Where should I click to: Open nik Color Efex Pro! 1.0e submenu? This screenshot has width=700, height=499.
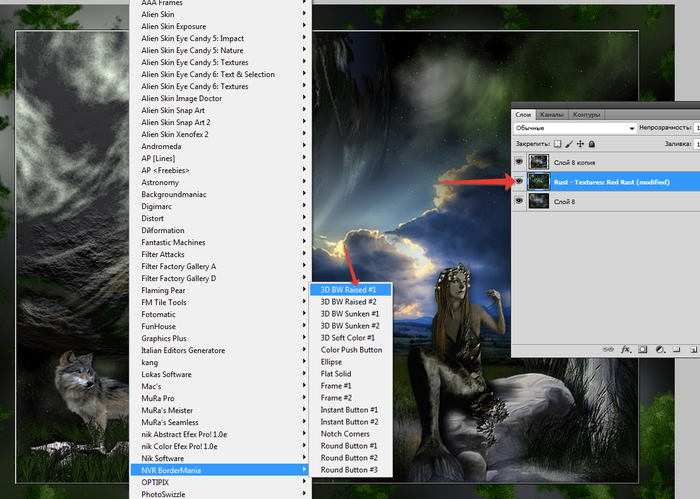[220, 446]
